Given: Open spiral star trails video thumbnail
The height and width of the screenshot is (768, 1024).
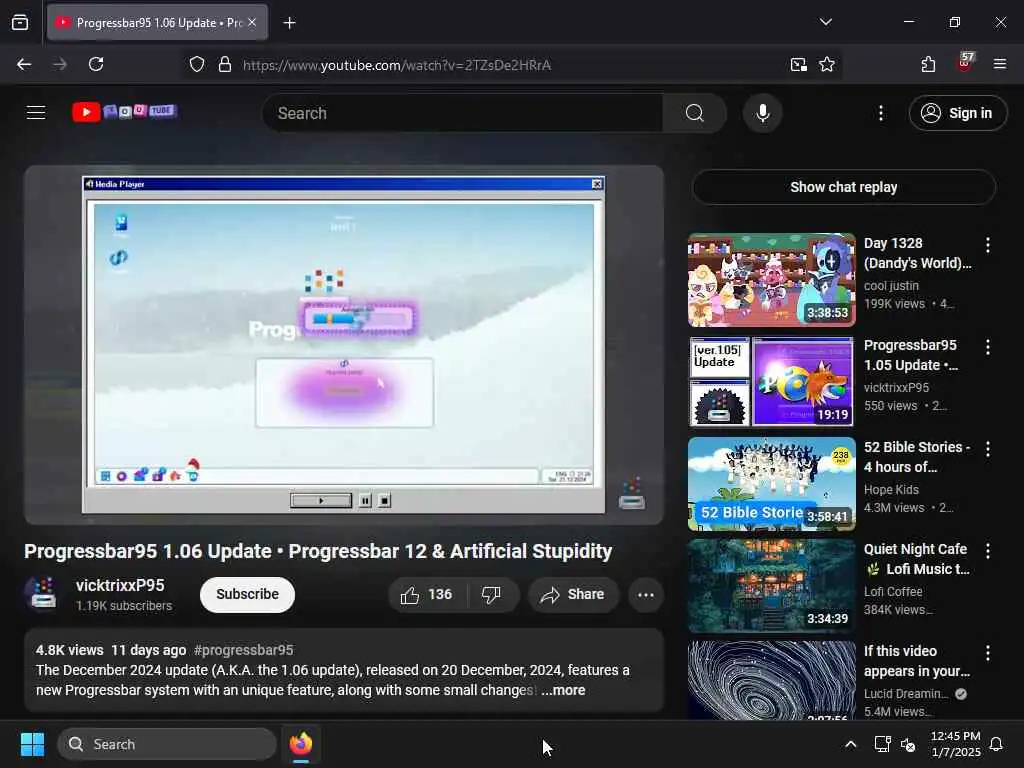Looking at the screenshot, I should (771, 680).
